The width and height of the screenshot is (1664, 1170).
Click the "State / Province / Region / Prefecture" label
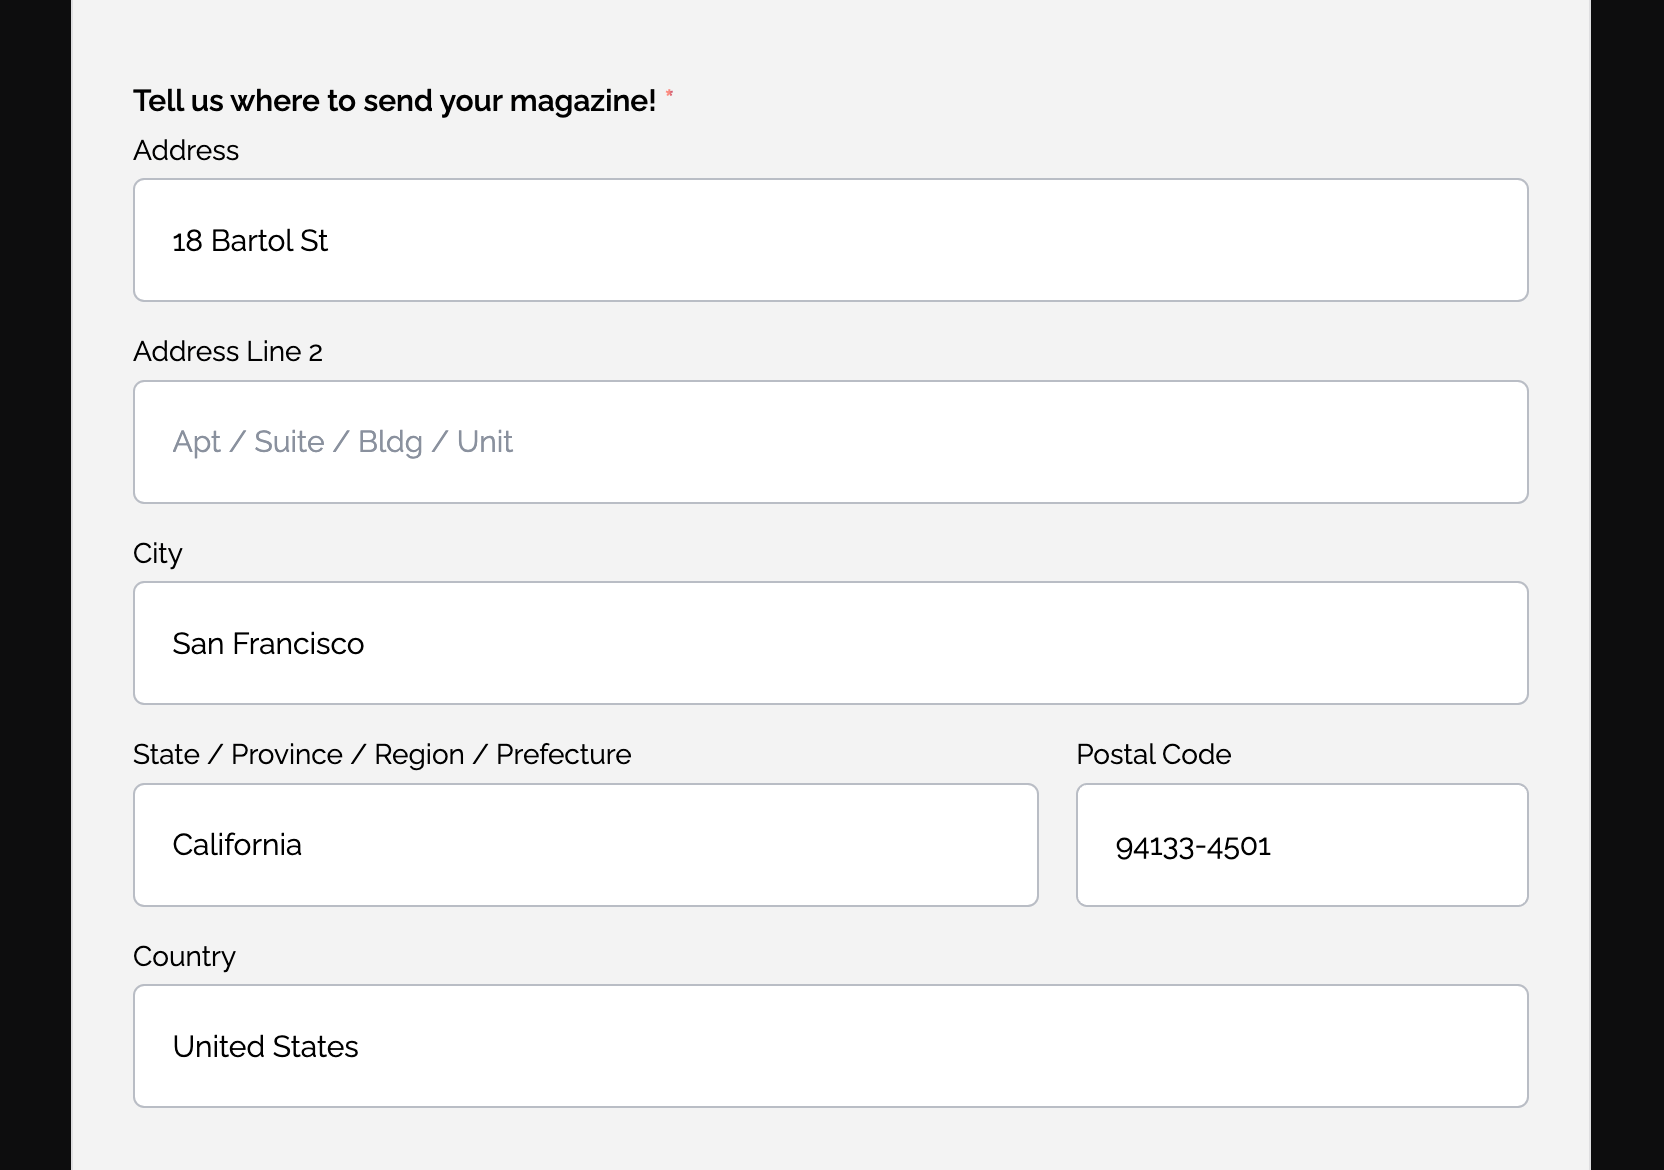[382, 754]
